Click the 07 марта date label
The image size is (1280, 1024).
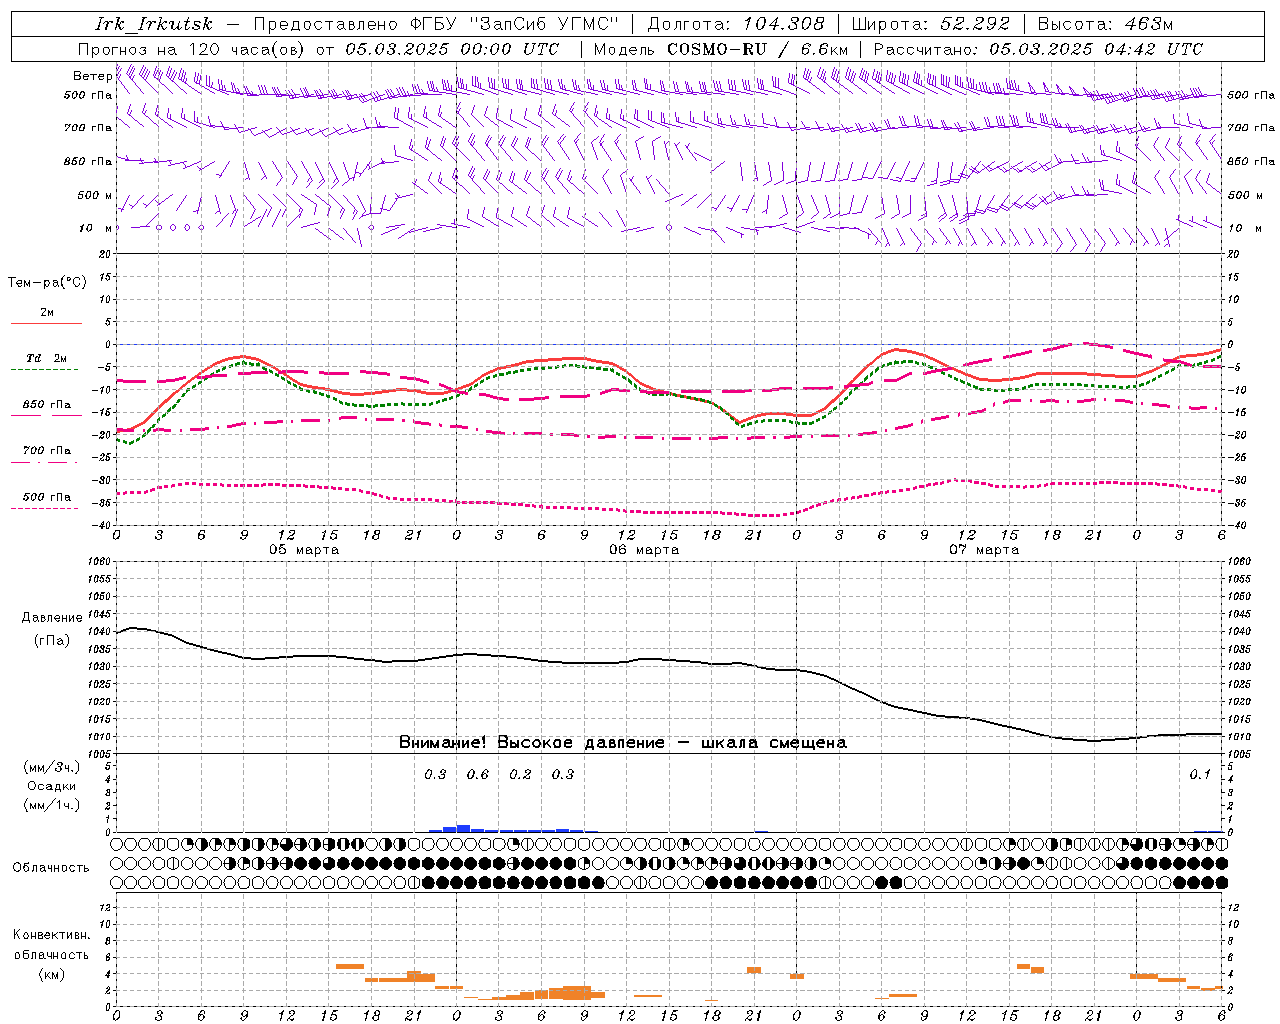coord(984,550)
